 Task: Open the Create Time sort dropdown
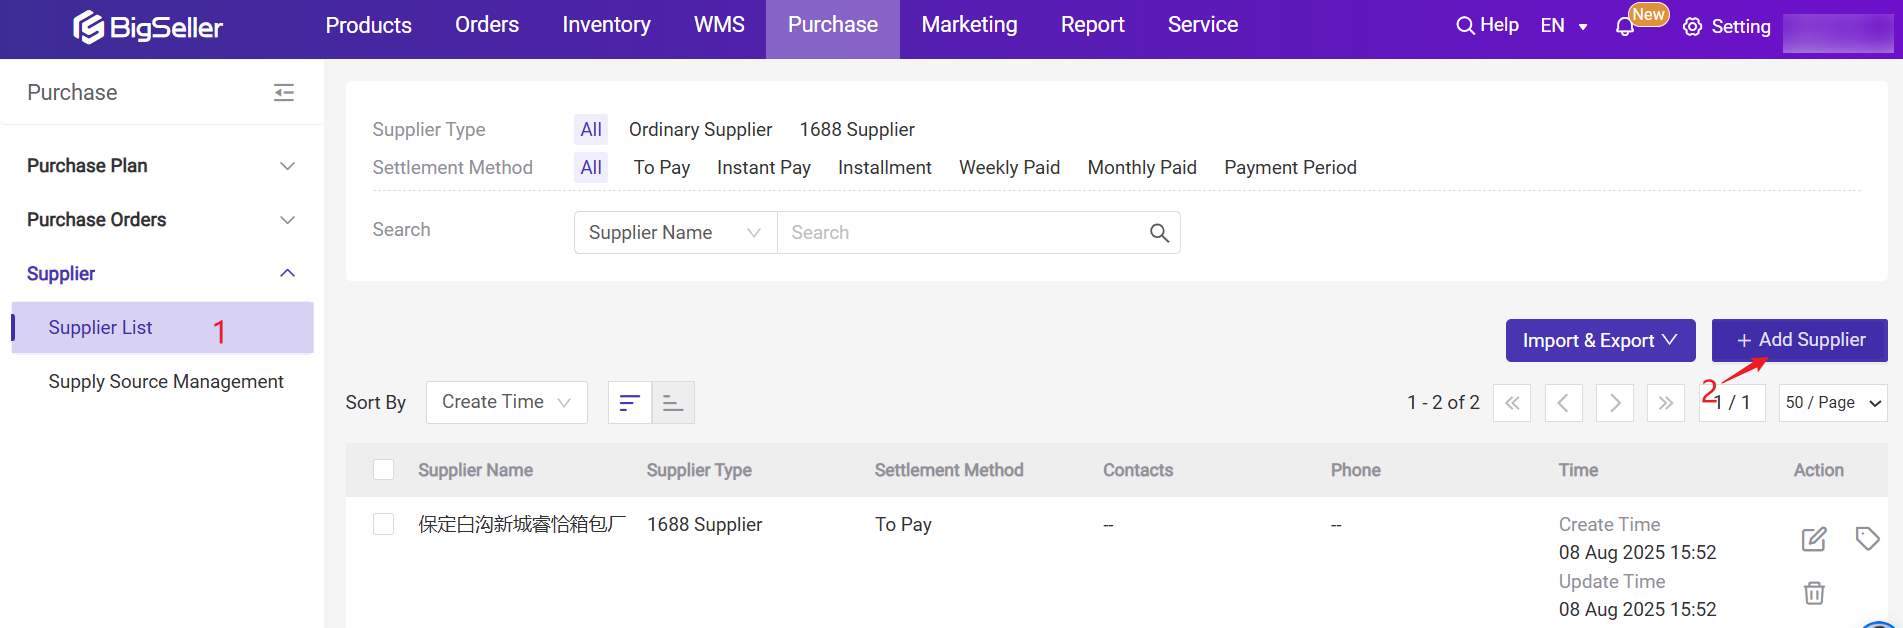coord(506,402)
